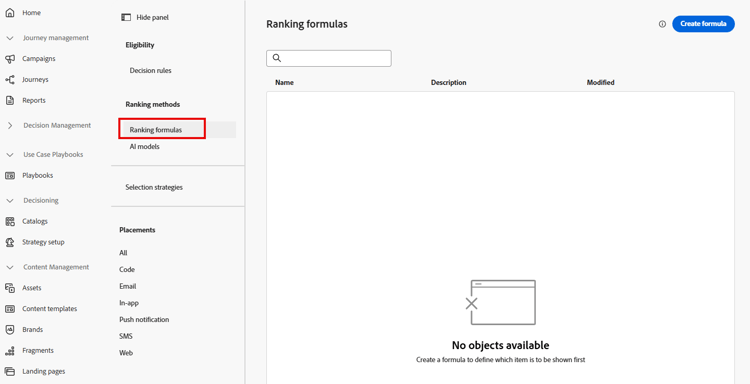This screenshot has width=750, height=384.
Task: Open Content templates
Action: 50,309
